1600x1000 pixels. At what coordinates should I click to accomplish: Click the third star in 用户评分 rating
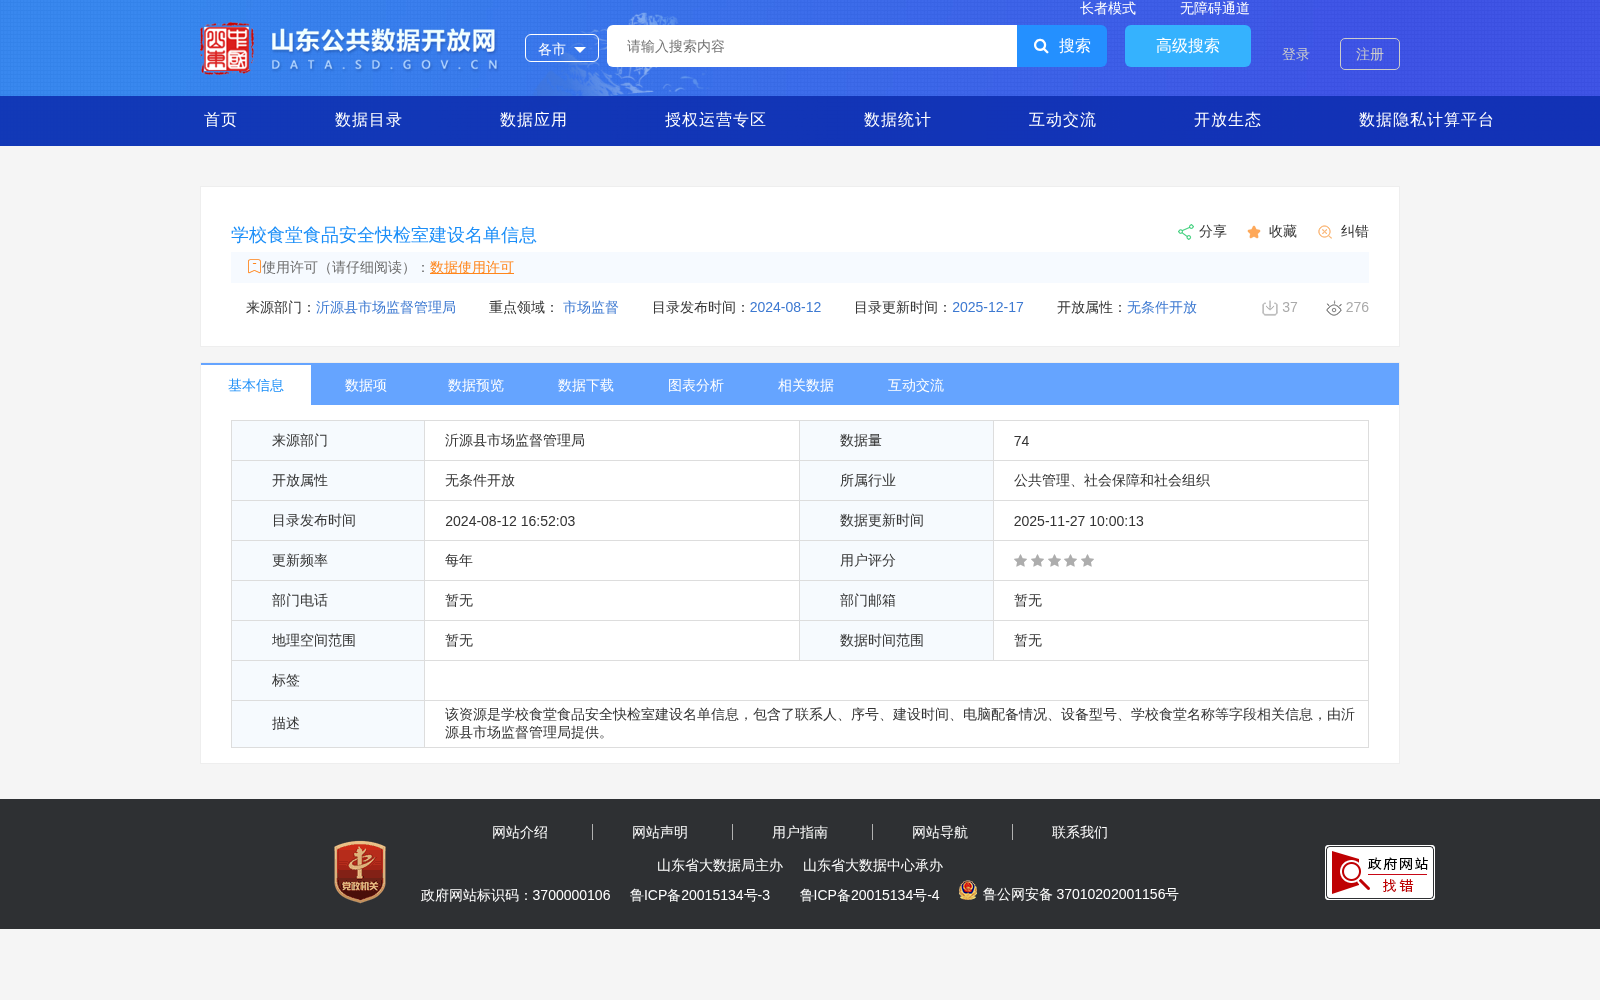(x=1054, y=561)
